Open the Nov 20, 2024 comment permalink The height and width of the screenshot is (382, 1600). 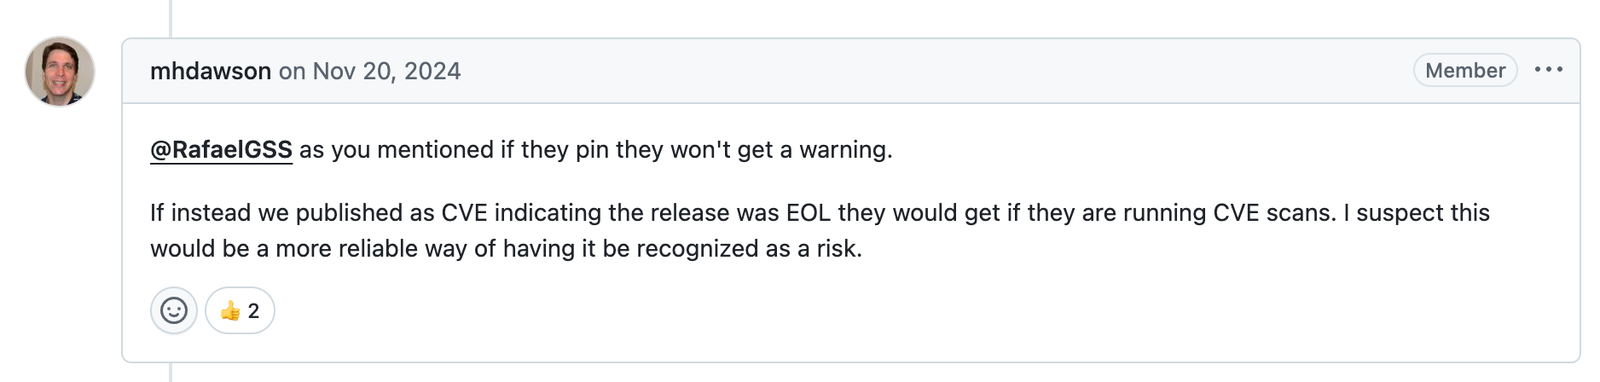(386, 71)
